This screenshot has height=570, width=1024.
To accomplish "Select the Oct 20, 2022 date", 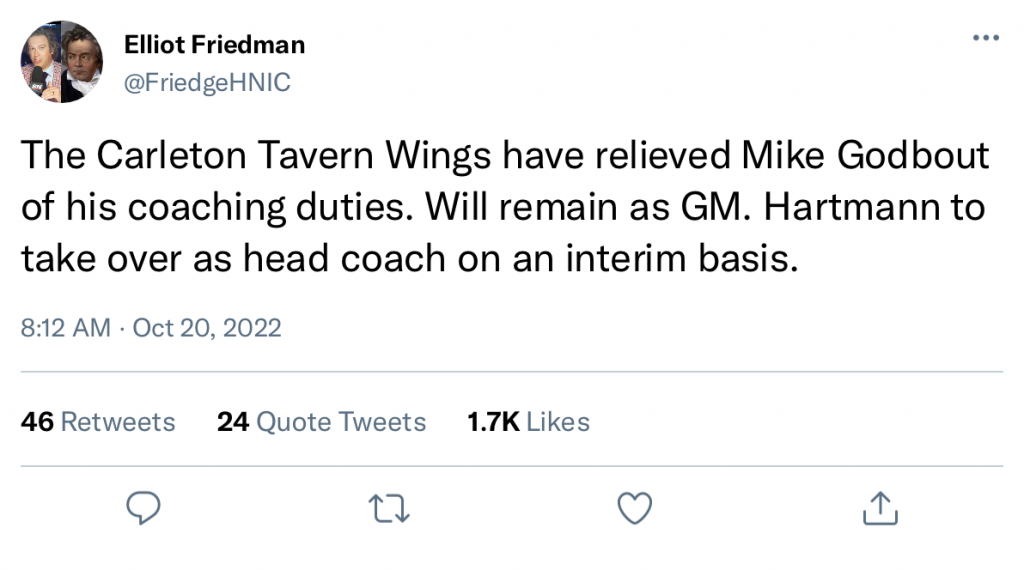I will pyautogui.click(x=207, y=327).
